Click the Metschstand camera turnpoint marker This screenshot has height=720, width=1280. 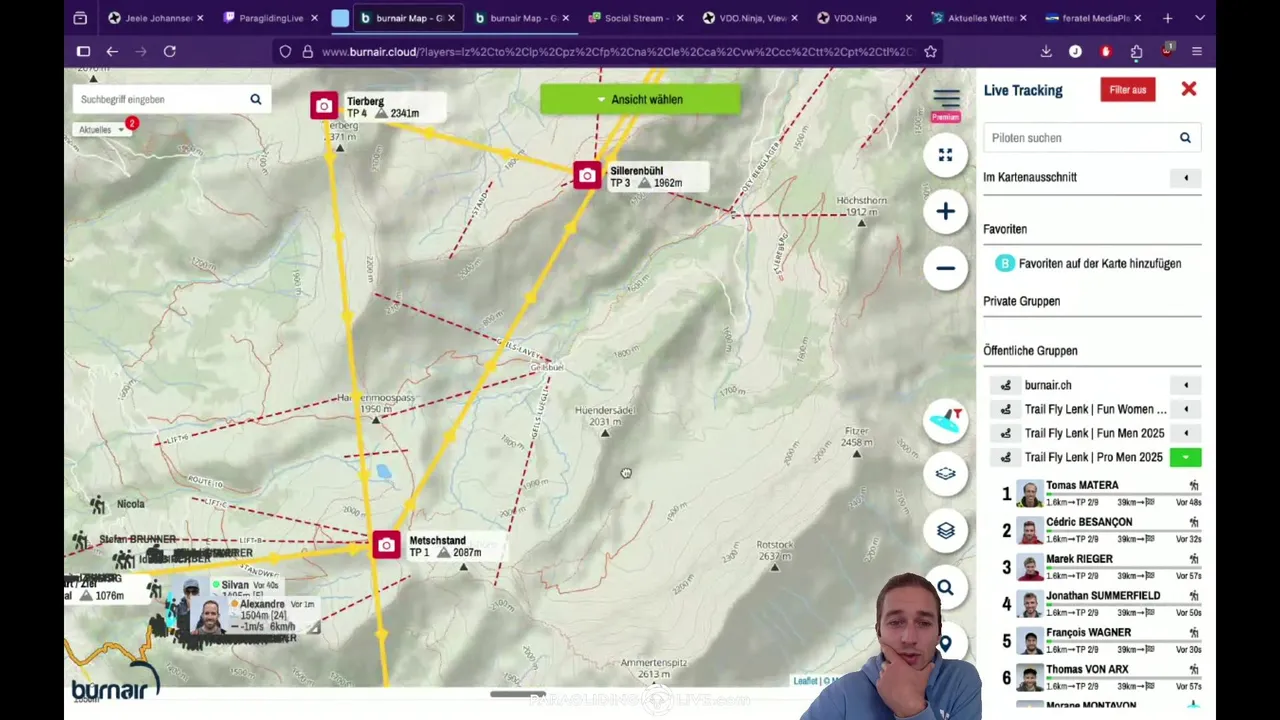(x=386, y=545)
